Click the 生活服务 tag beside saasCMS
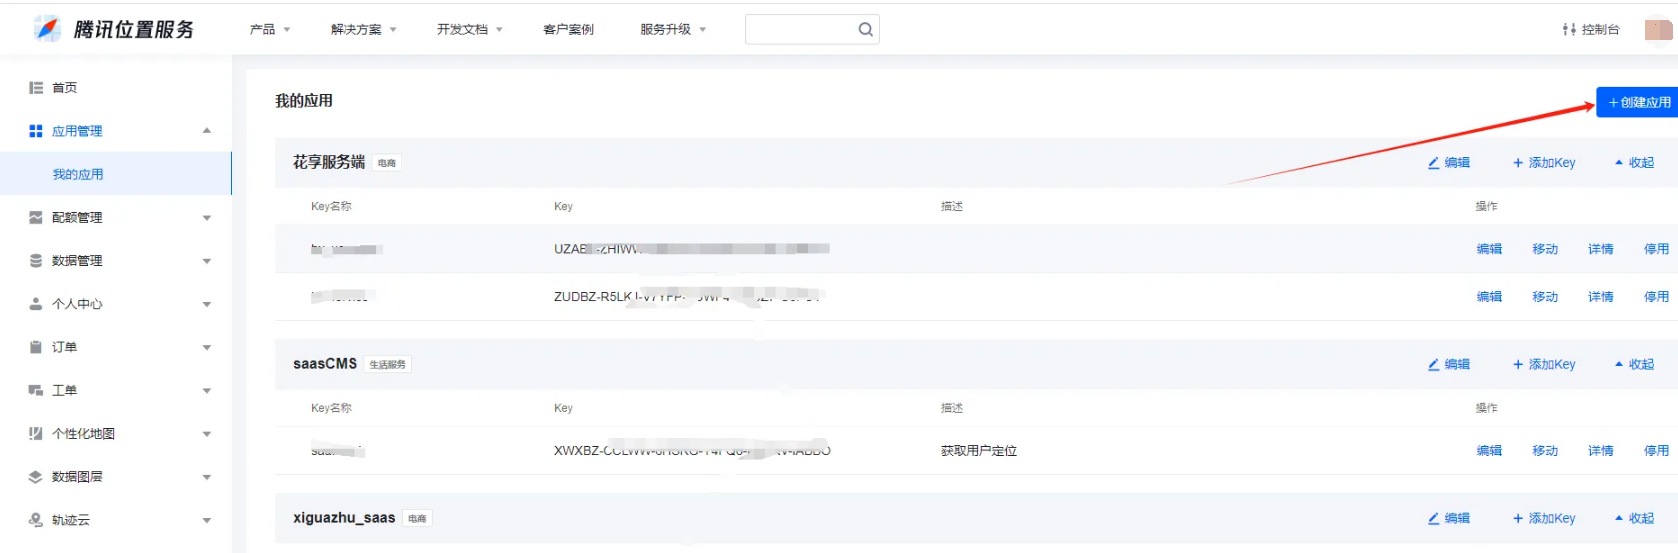 click(x=388, y=365)
